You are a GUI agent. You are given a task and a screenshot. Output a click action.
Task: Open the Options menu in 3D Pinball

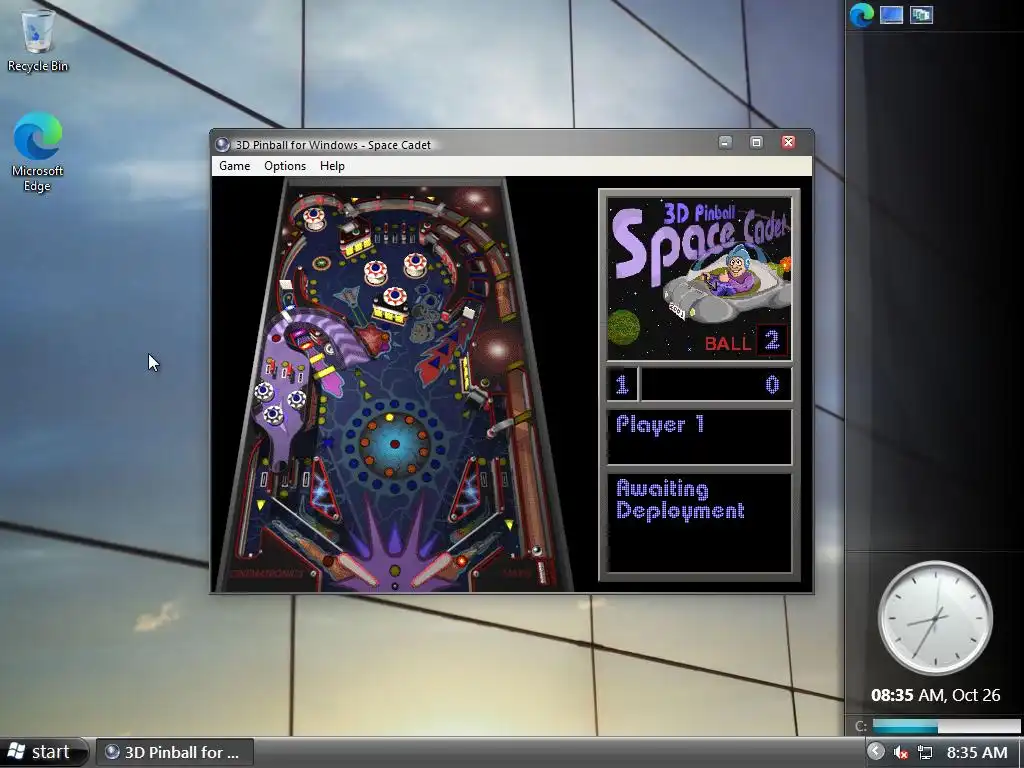pyautogui.click(x=285, y=166)
